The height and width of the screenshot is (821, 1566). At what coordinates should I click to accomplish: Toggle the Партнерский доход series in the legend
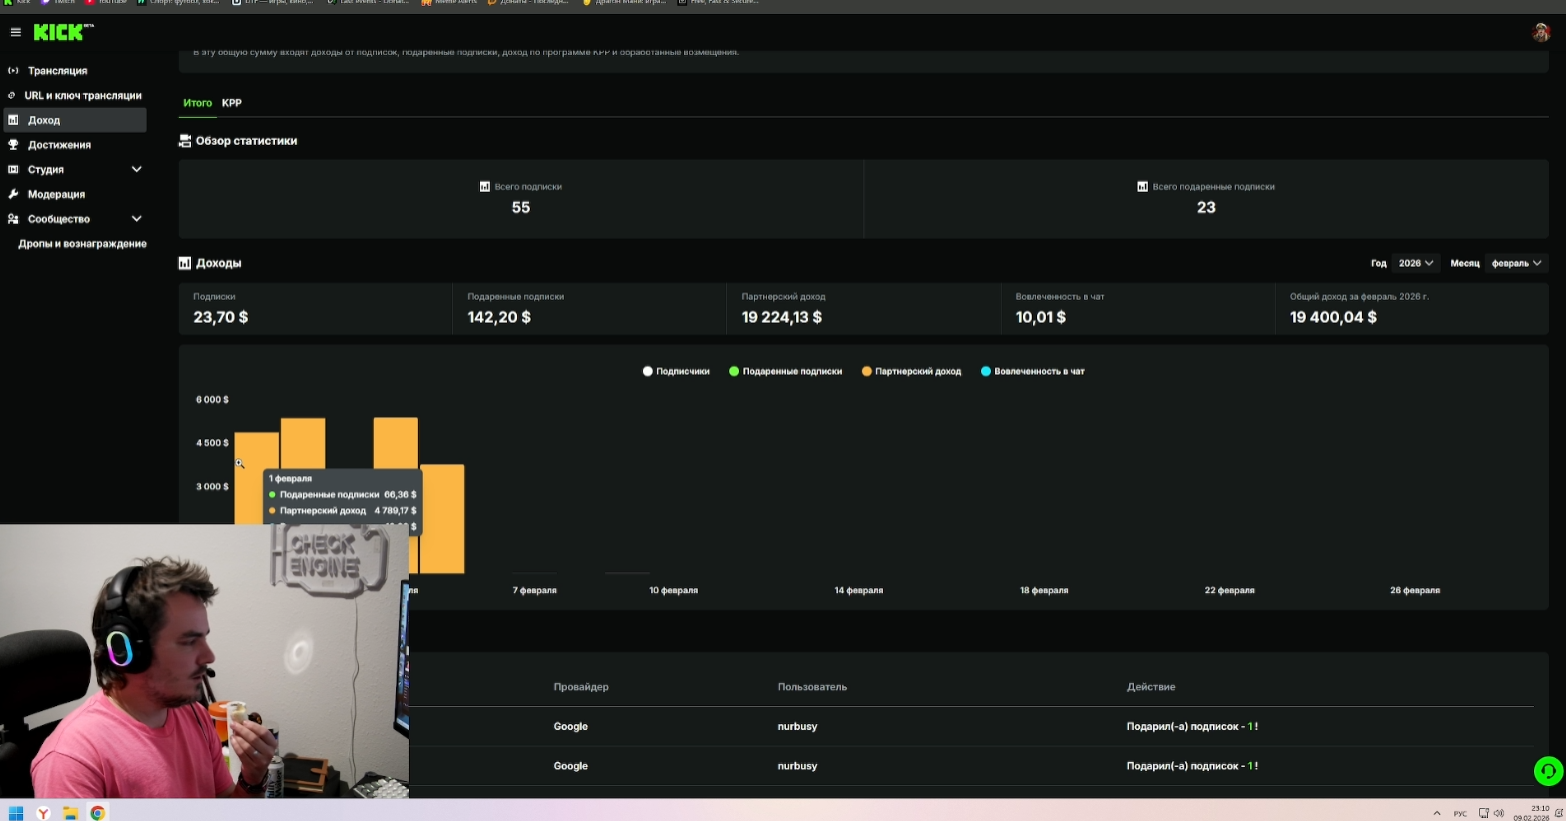(x=911, y=371)
